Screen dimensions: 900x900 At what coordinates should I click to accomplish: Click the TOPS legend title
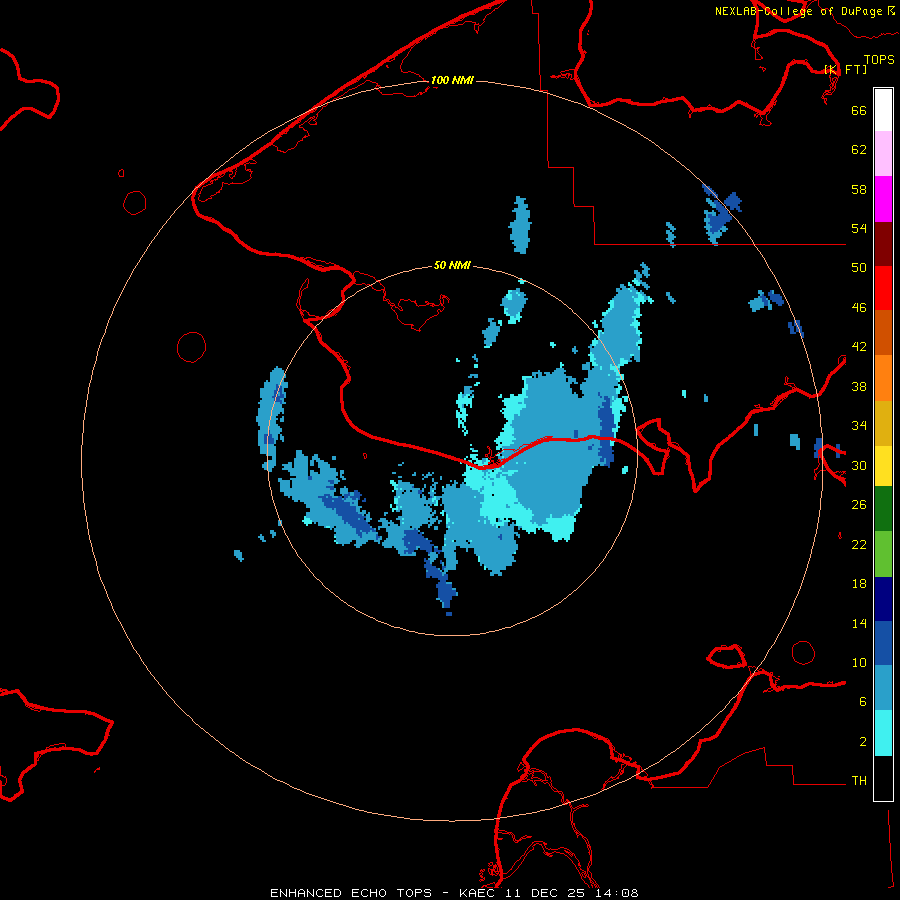[x=879, y=59]
